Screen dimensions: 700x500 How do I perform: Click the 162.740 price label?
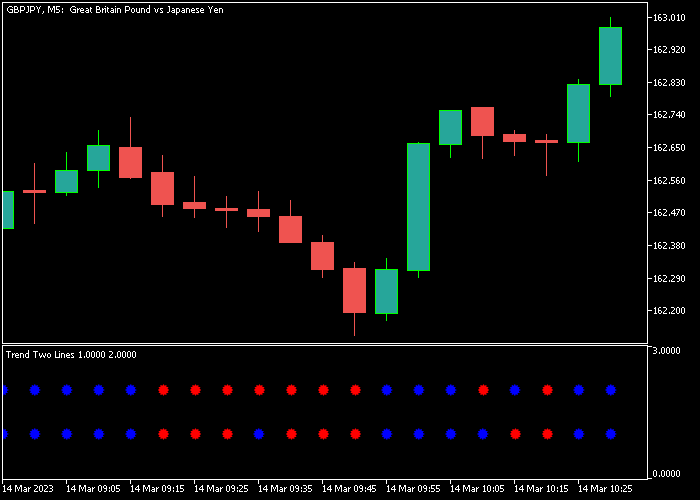point(668,115)
